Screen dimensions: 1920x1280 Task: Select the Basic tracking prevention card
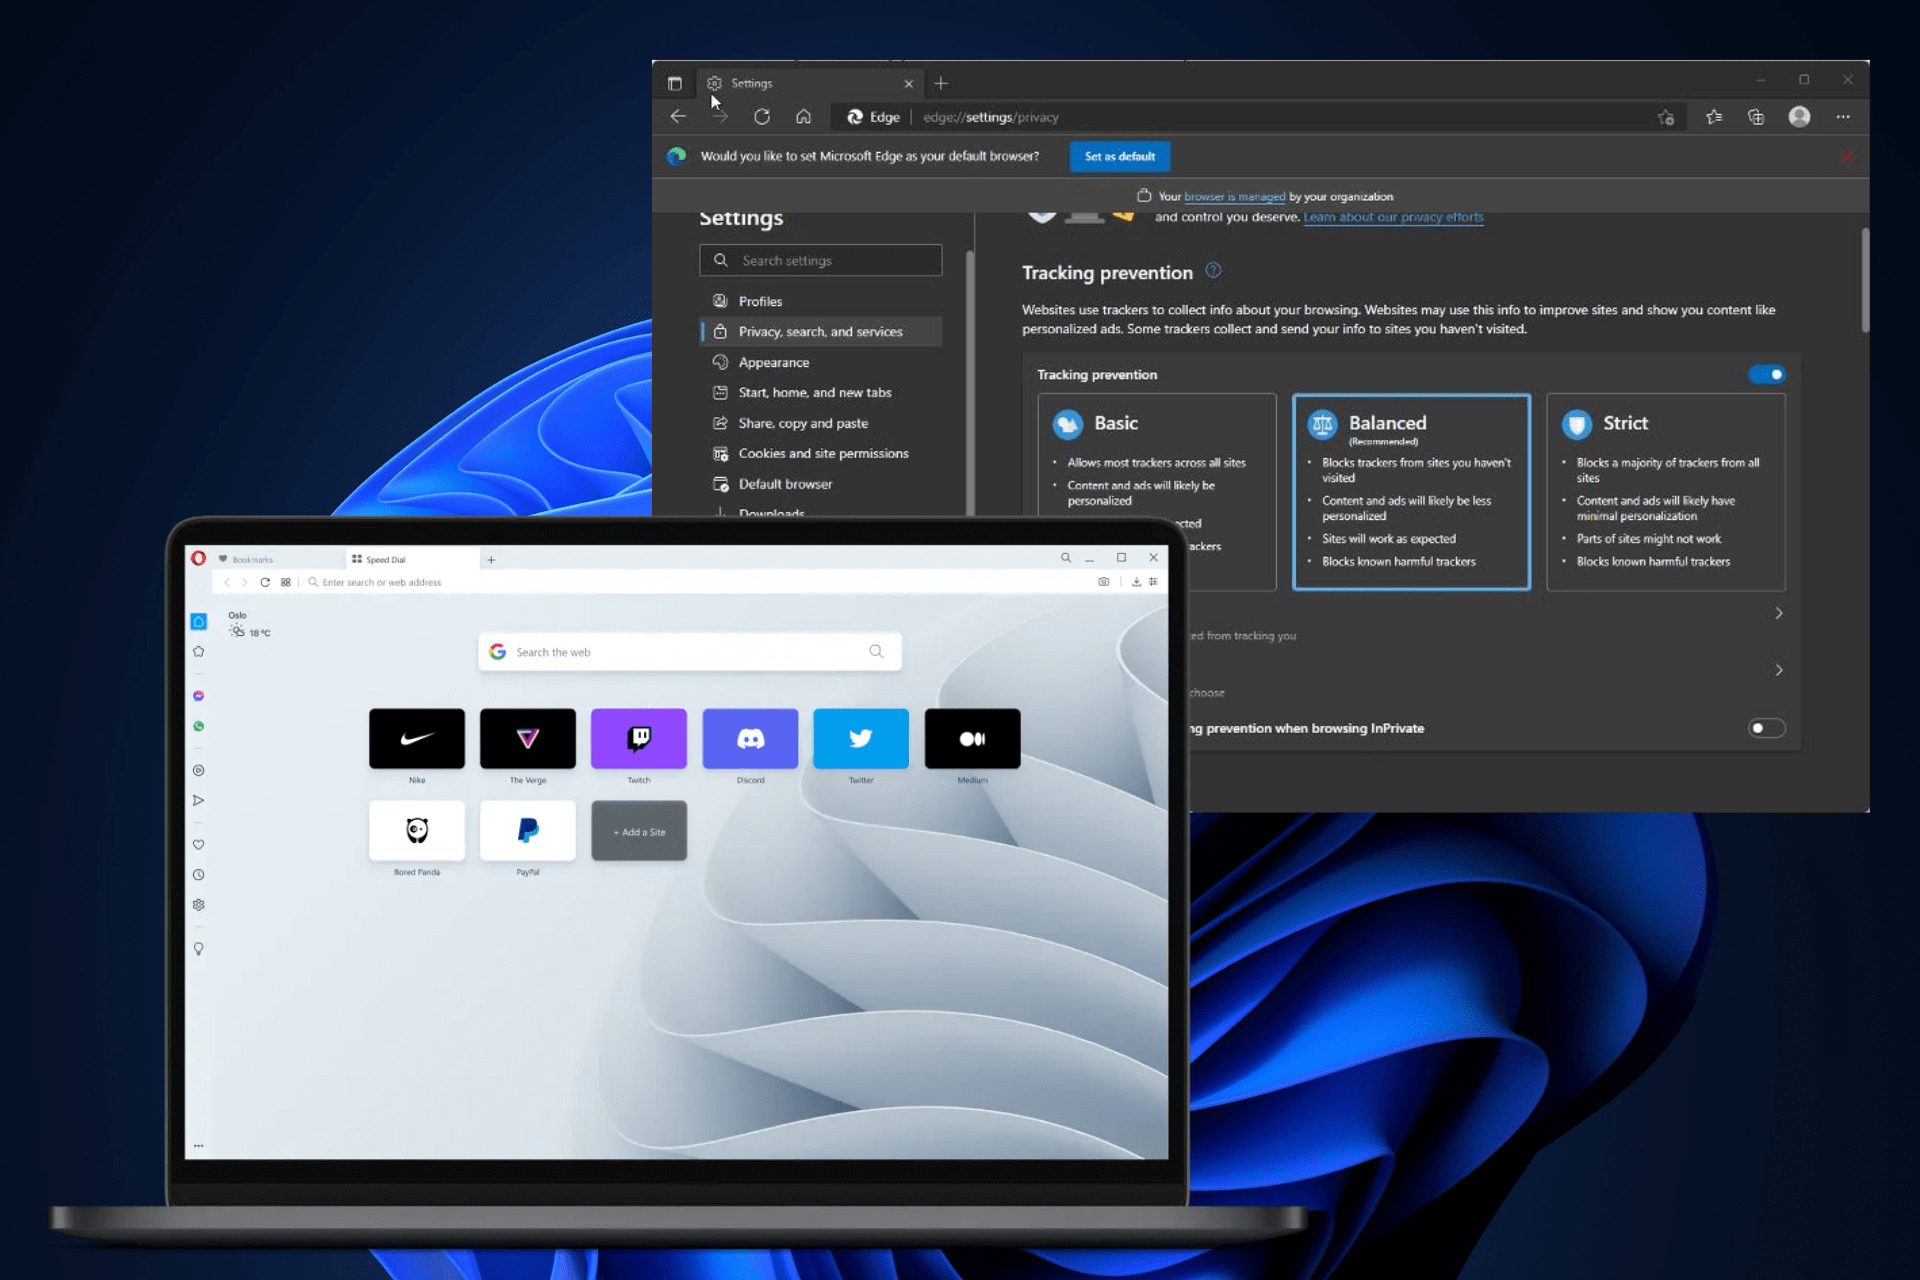click(x=1157, y=491)
